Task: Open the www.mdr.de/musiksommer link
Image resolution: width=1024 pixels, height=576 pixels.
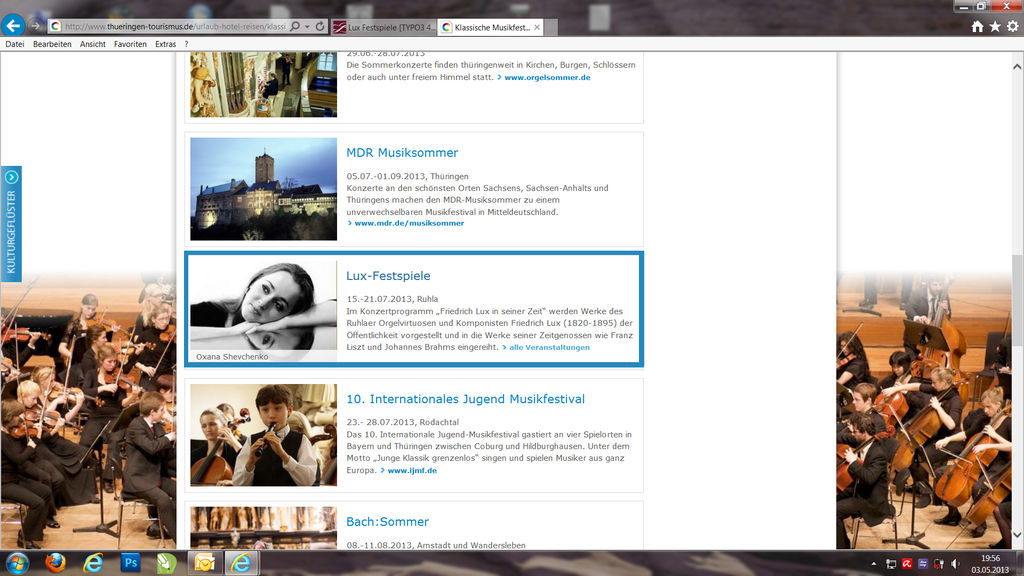Action: coord(409,223)
